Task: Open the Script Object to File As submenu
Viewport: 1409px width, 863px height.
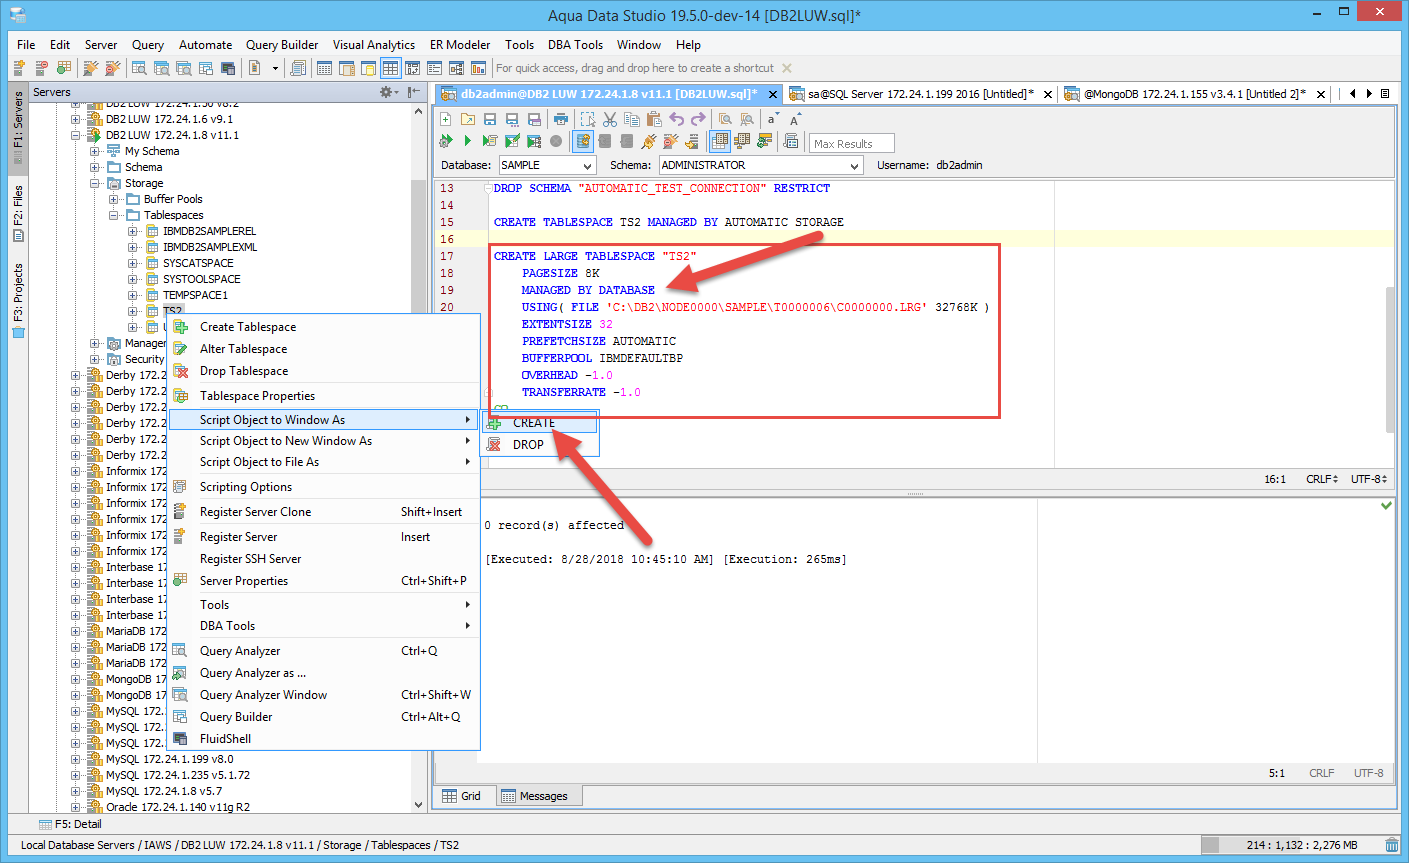Action: 325,462
